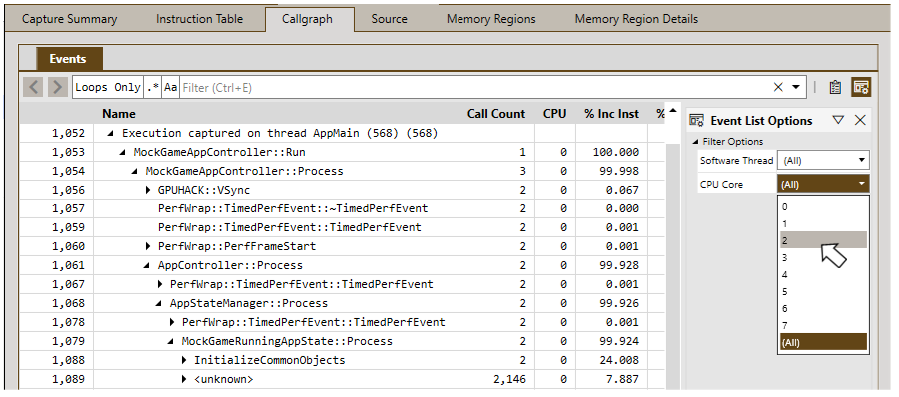
Task: Click row number 1,052
Action: point(68,133)
